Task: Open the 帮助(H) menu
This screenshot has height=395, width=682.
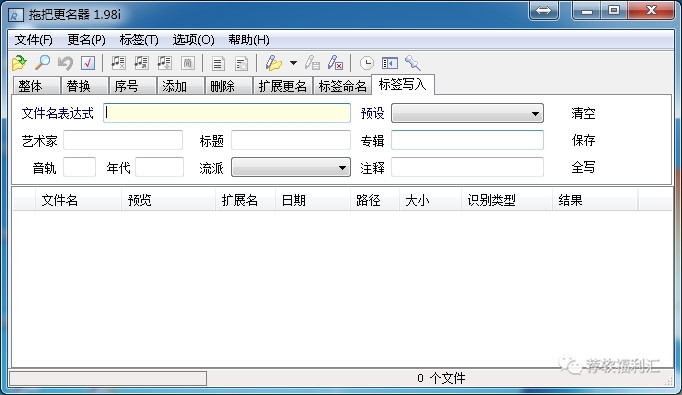Action: pos(249,40)
